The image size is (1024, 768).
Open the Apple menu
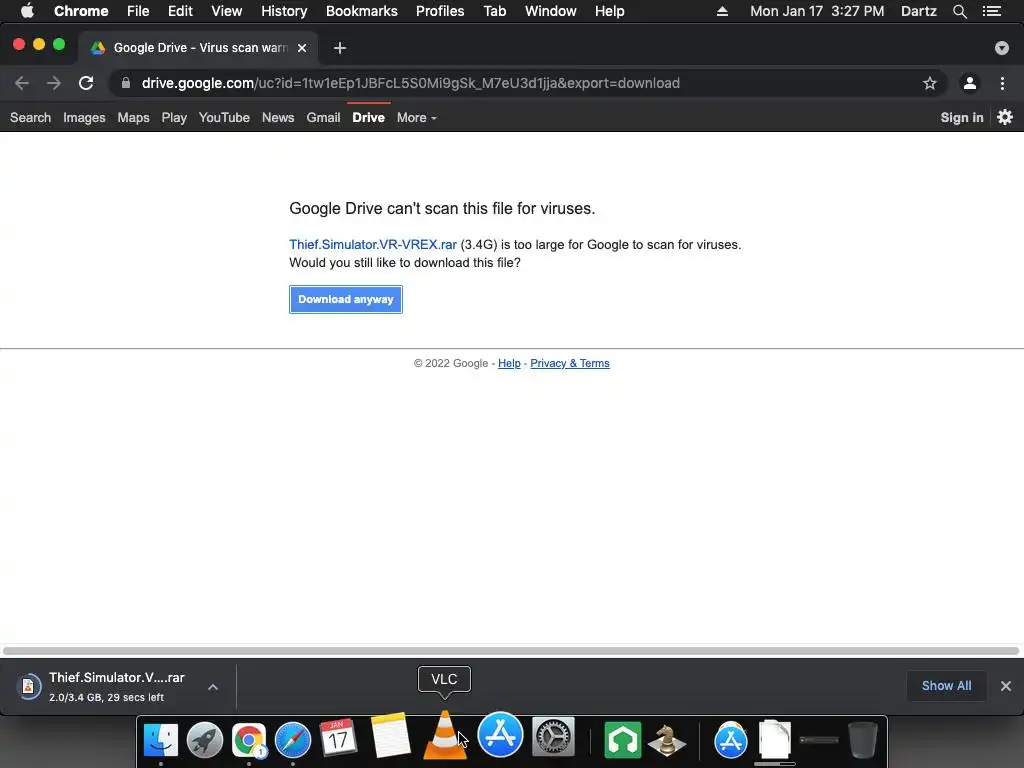pos(27,11)
